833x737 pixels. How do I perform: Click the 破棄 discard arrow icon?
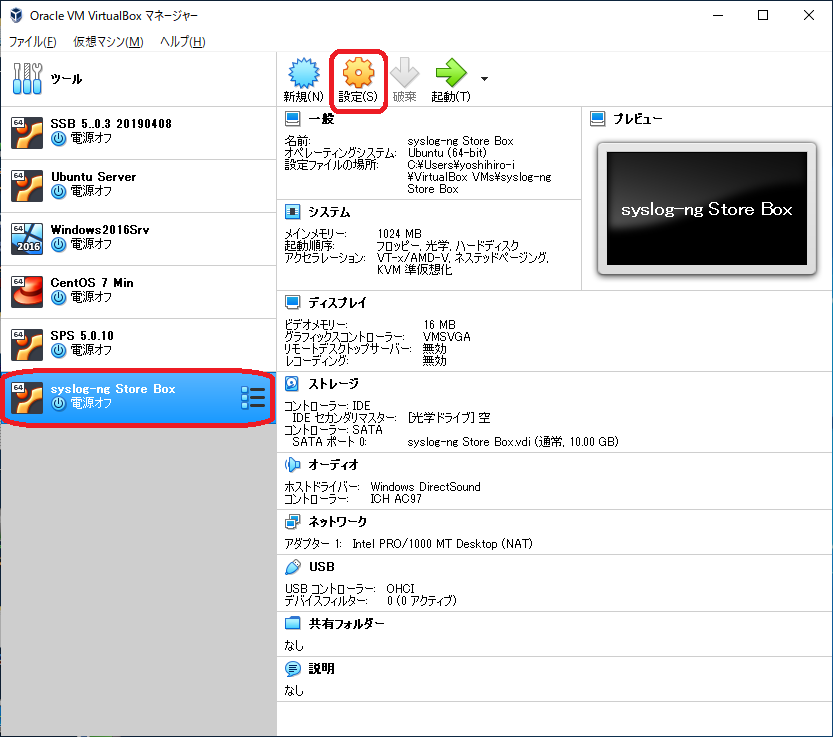(x=404, y=73)
